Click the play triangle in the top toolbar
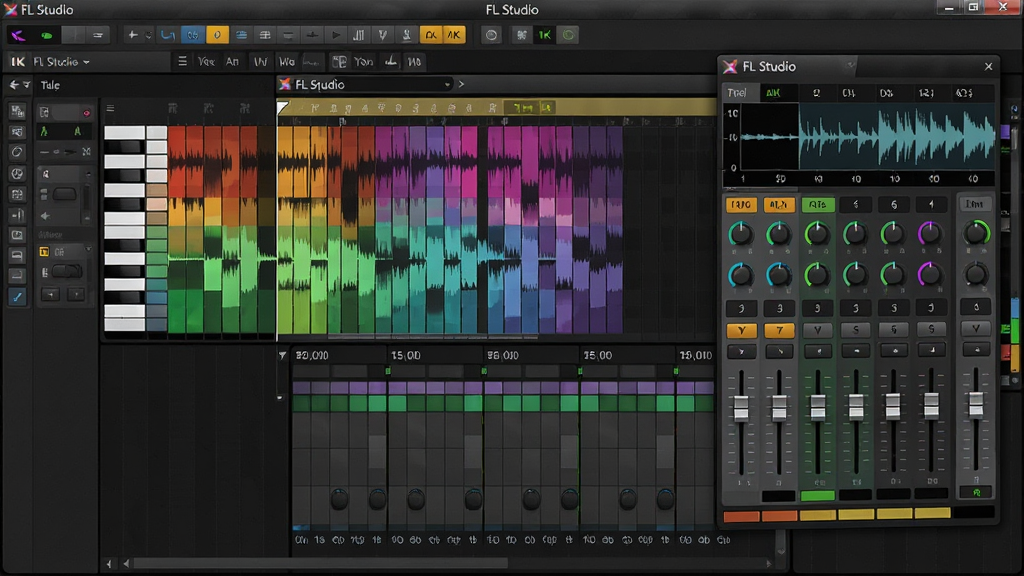This screenshot has width=1024, height=576. [x=336, y=35]
